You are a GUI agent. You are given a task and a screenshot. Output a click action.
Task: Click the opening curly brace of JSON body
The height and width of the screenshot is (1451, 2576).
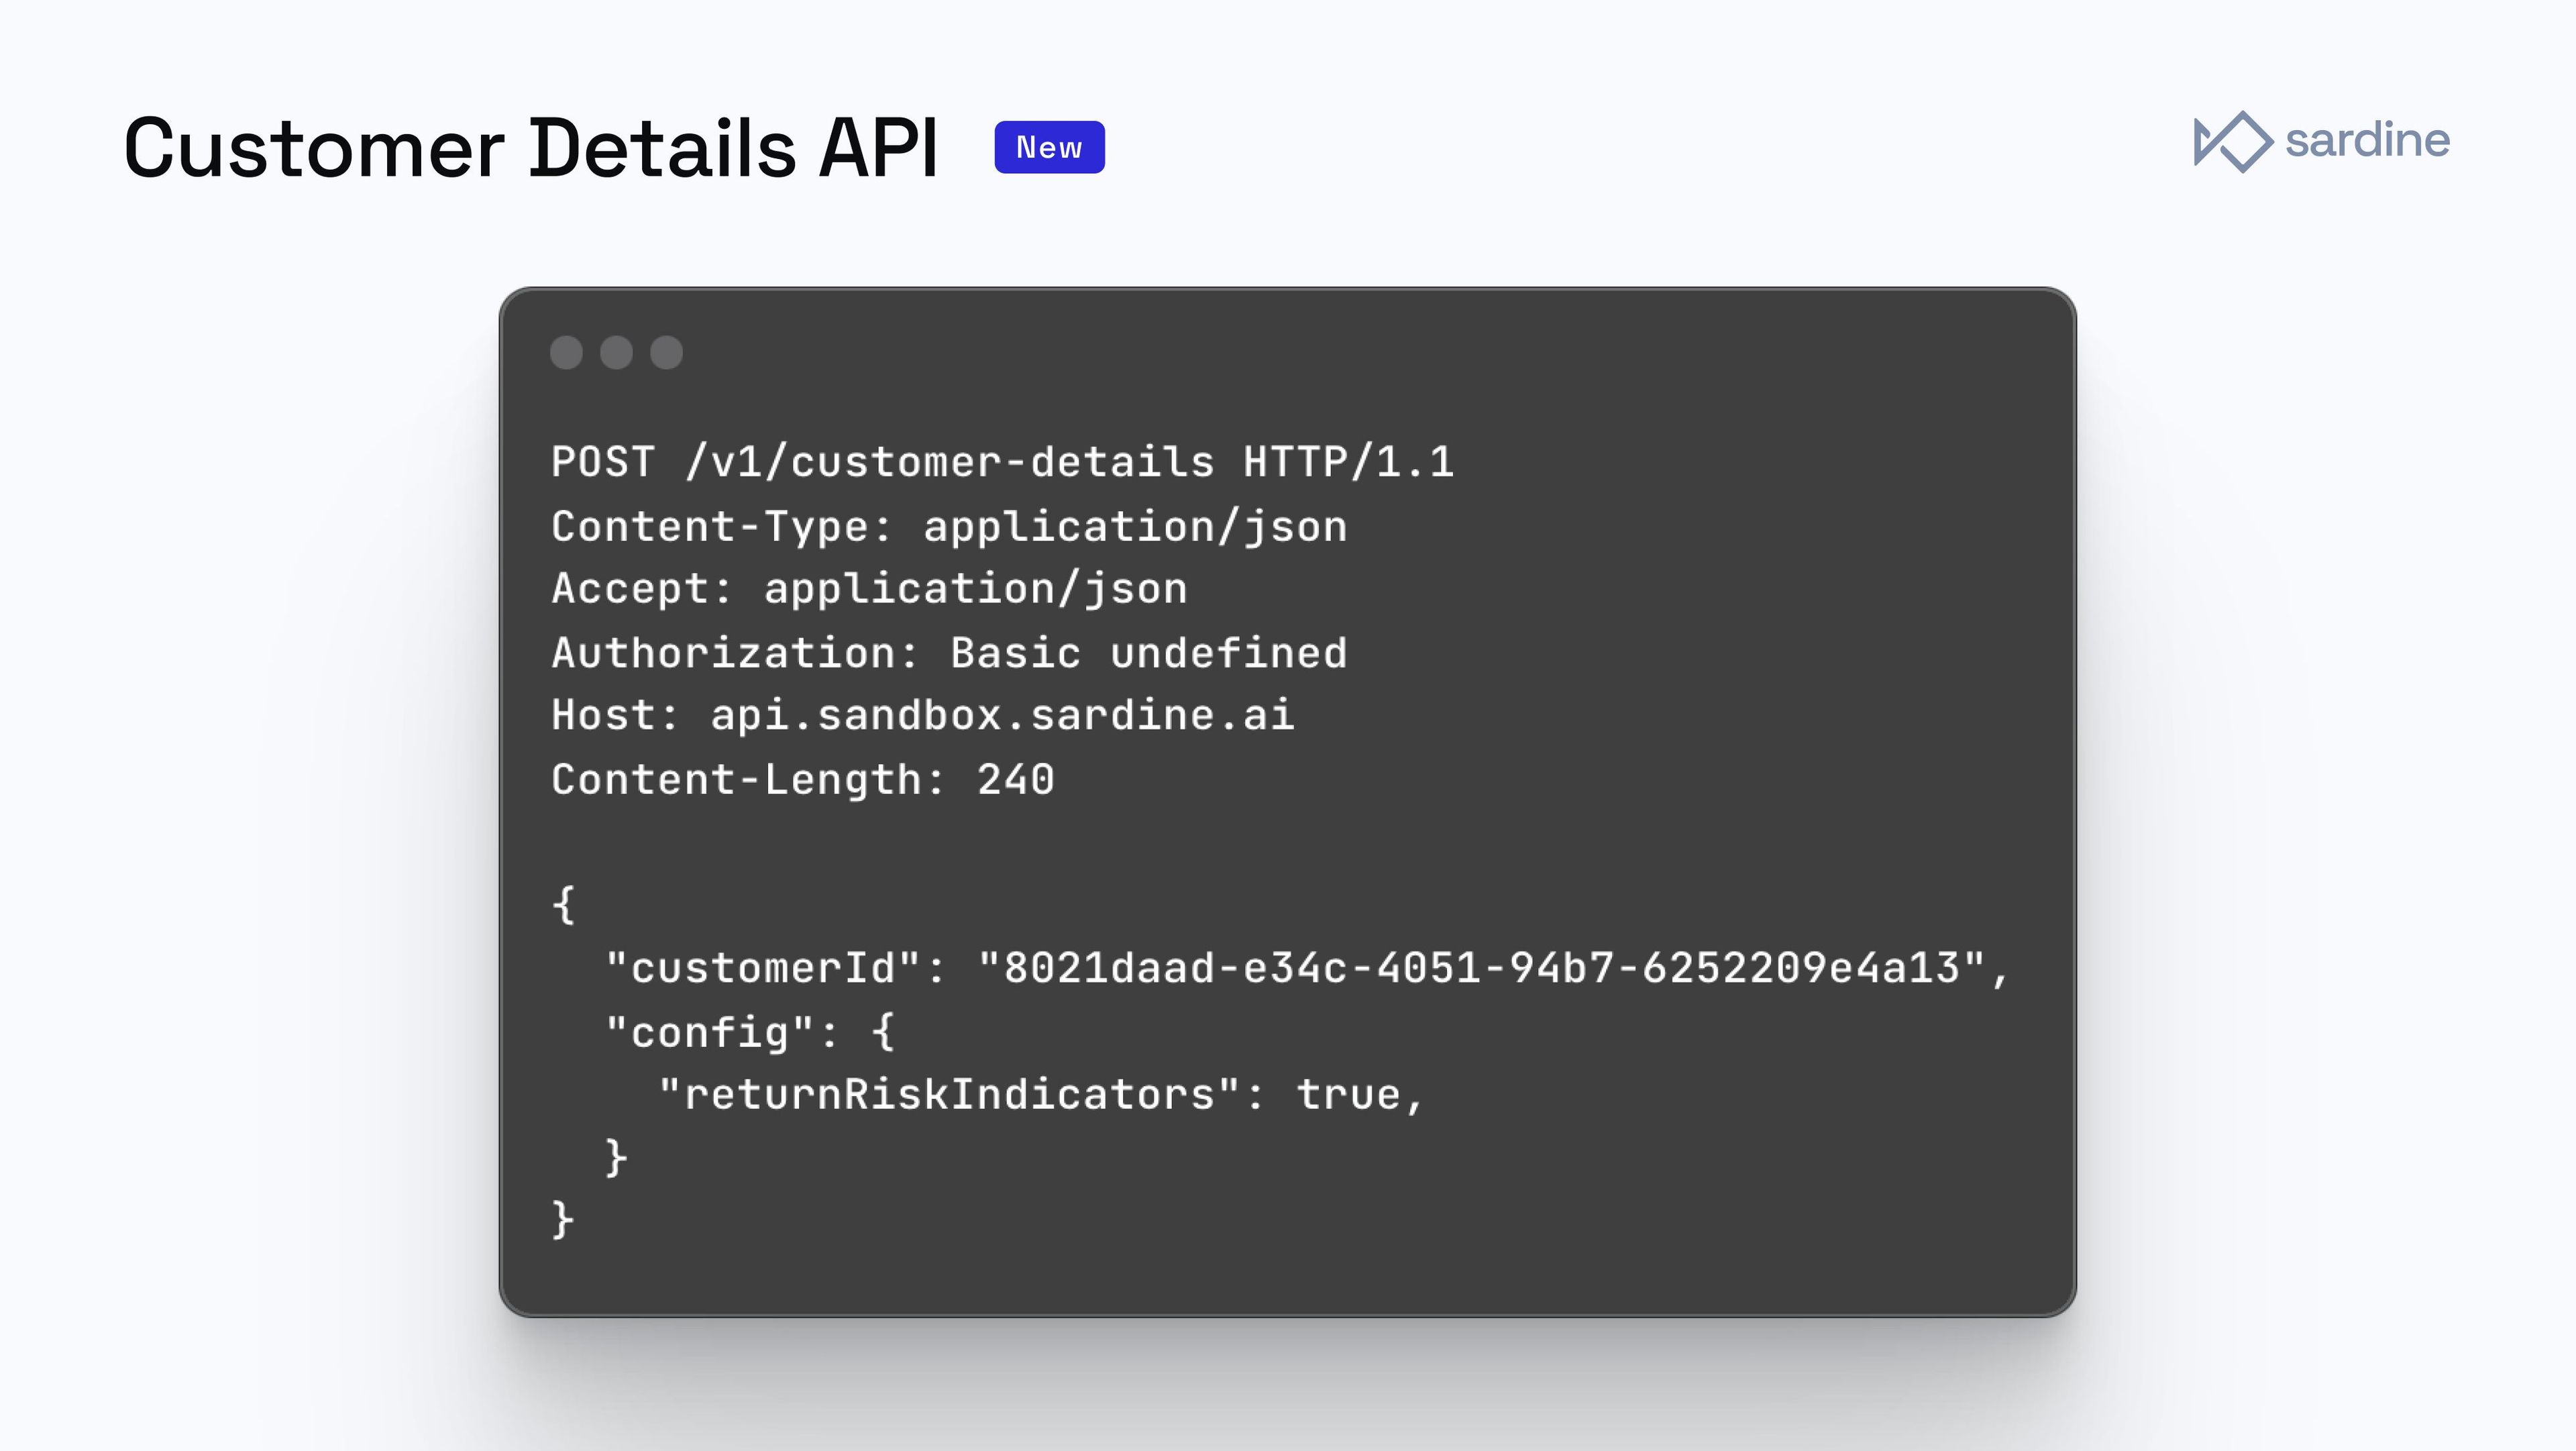click(x=564, y=905)
